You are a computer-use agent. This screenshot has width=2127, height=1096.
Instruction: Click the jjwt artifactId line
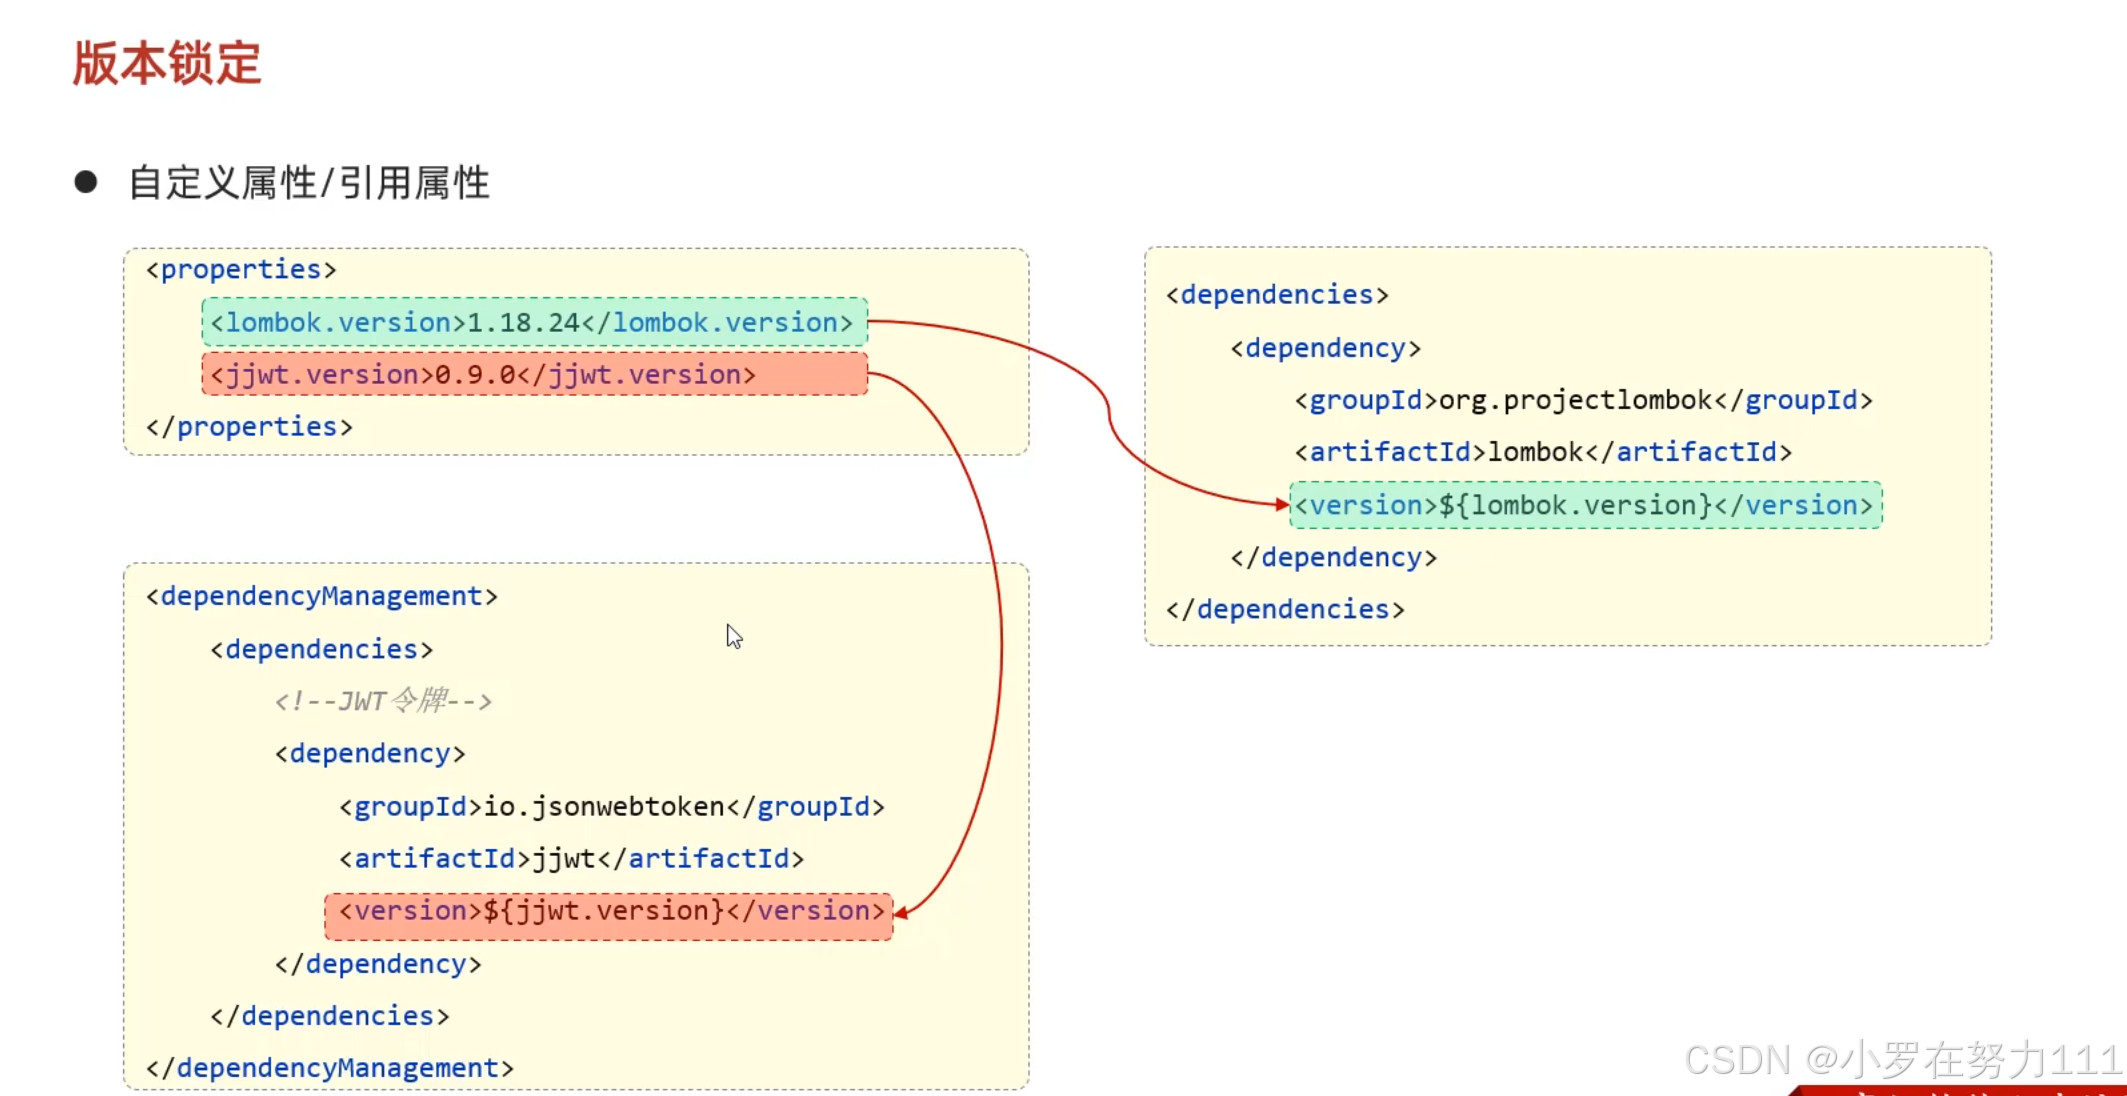pyautogui.click(x=571, y=858)
